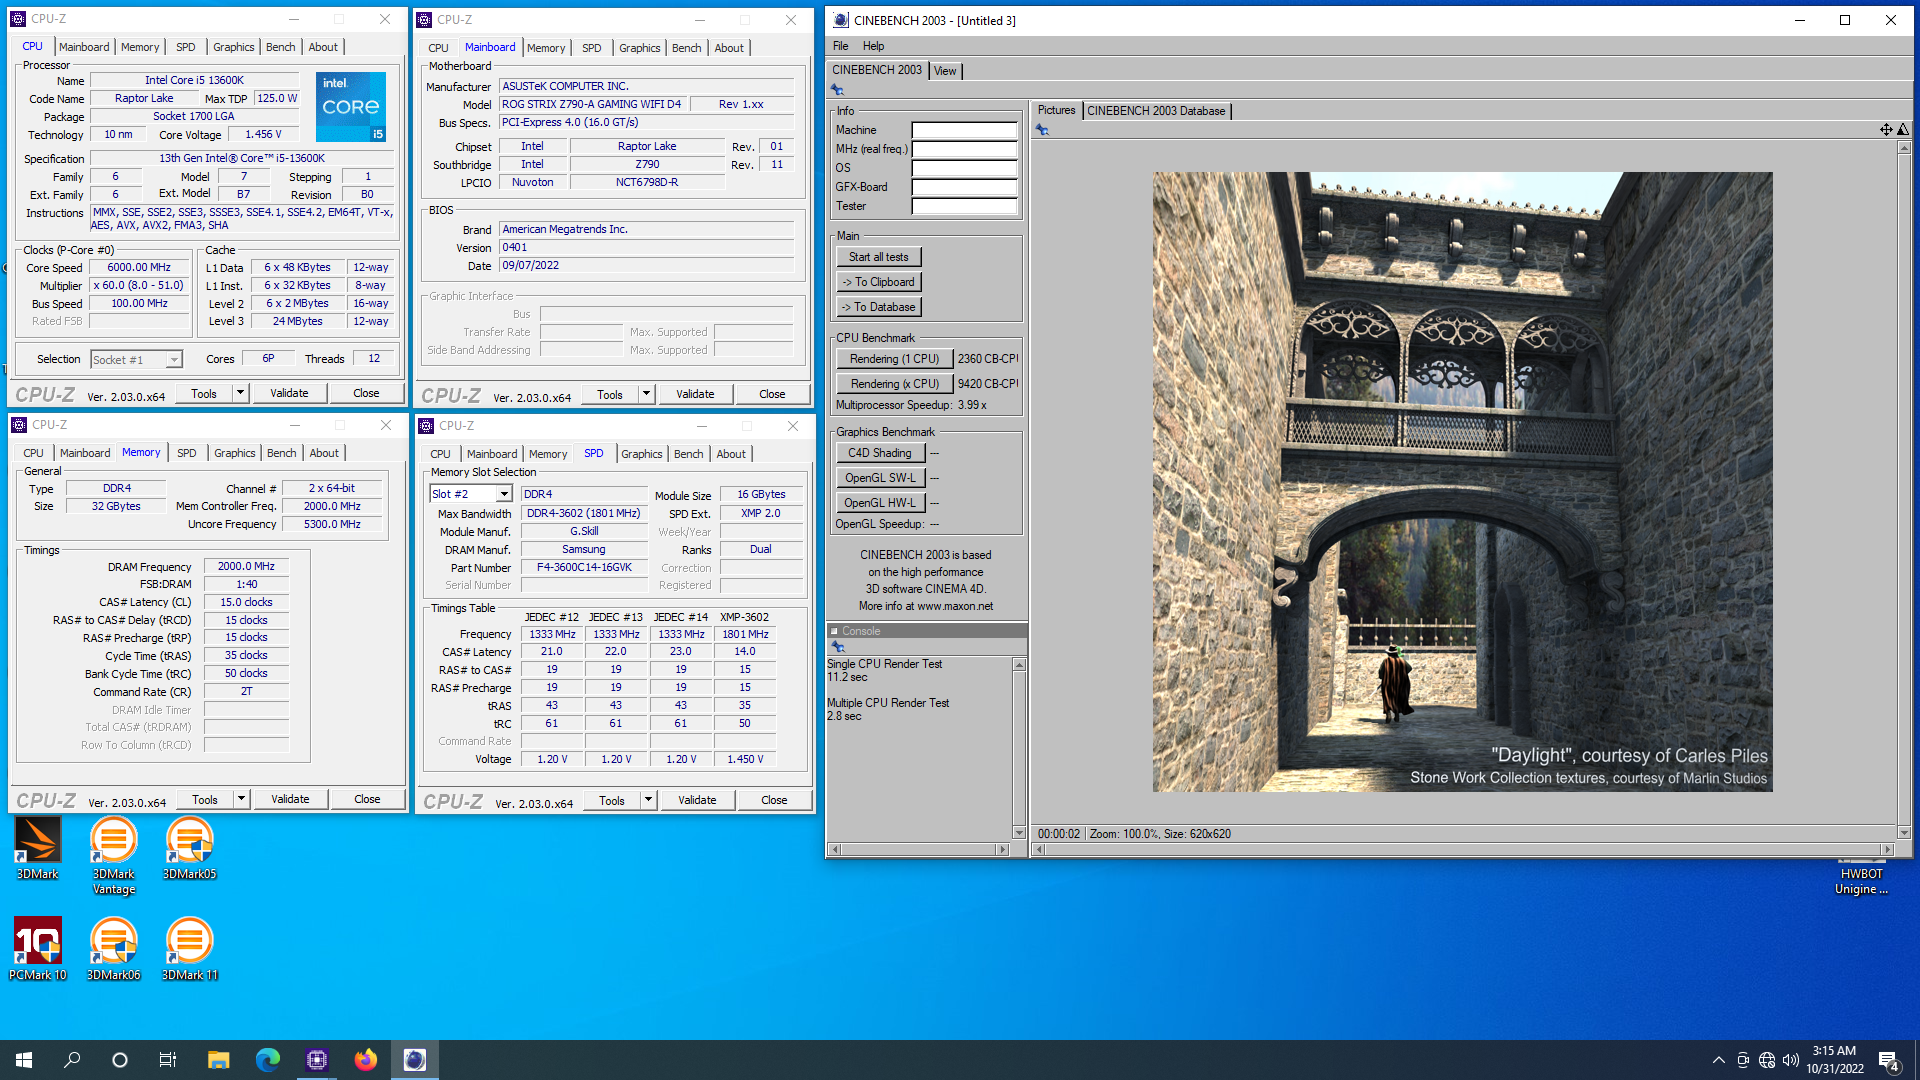
Task: Click the pin icon in the Pictures panel
Action: [1042, 130]
